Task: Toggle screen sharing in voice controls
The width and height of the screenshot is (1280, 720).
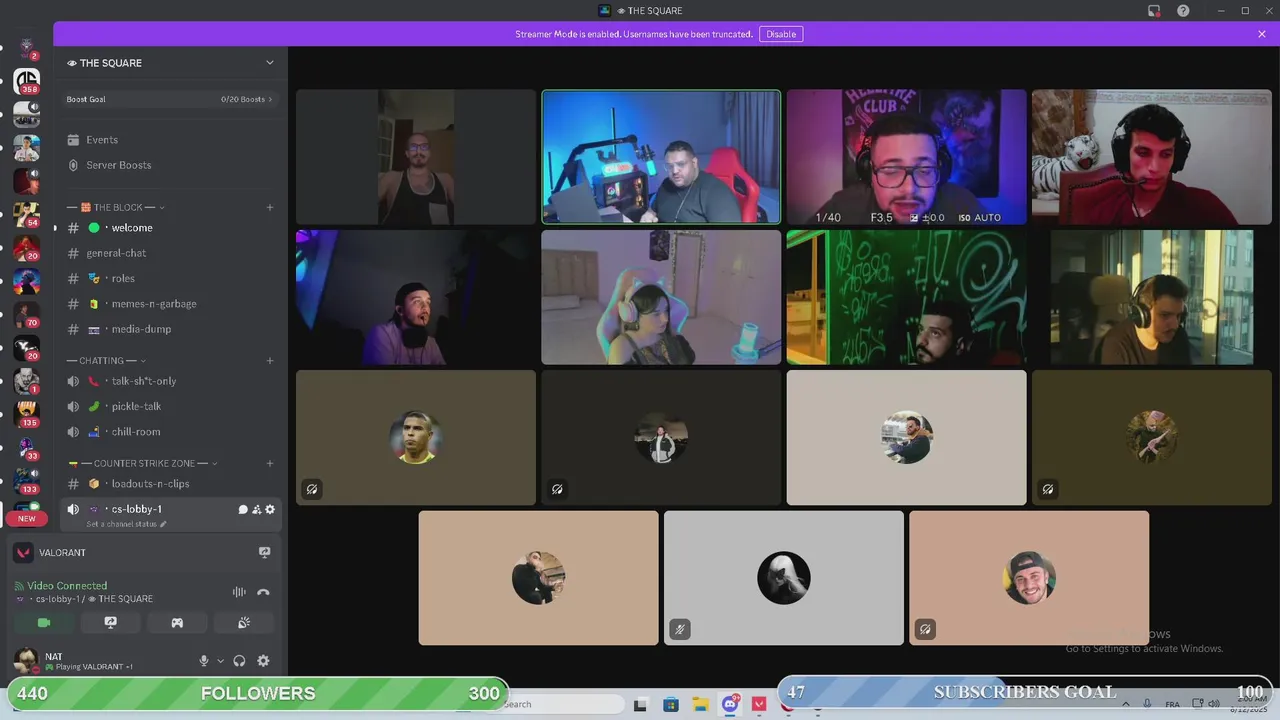Action: click(x=110, y=622)
